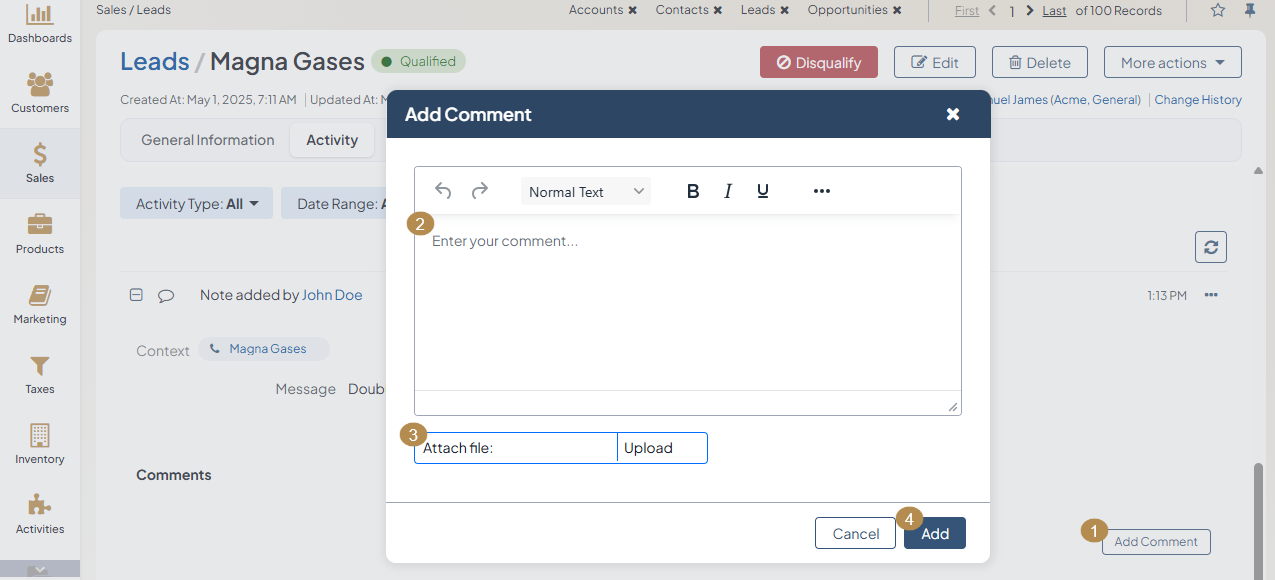
Task: Open the Inventory sidebar section
Action: pos(40,444)
